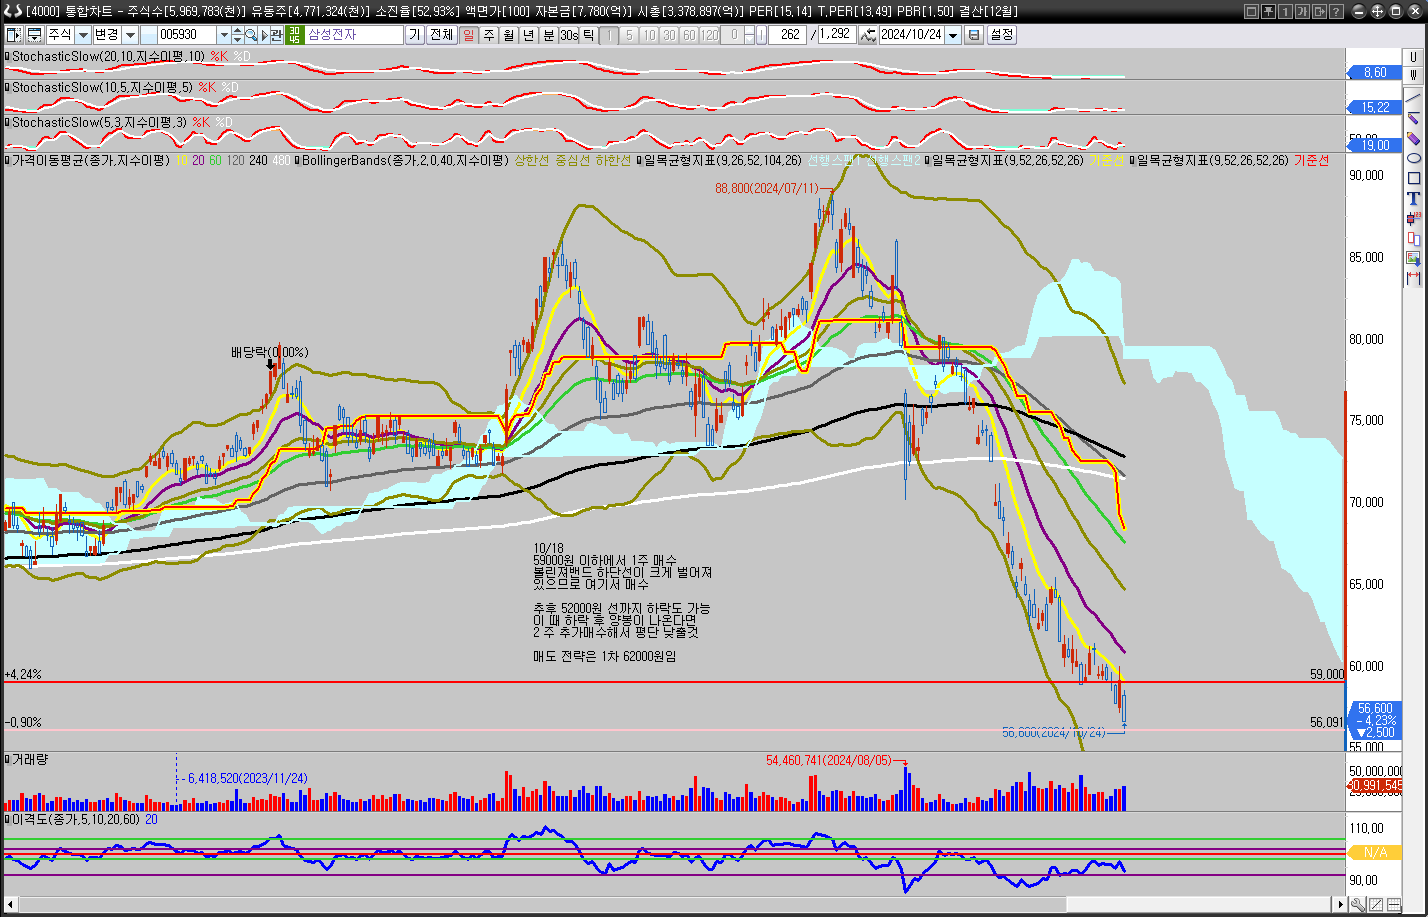The height and width of the screenshot is (917, 1428).
Task: Click the save chart image icon
Action: pyautogui.click(x=1413, y=258)
